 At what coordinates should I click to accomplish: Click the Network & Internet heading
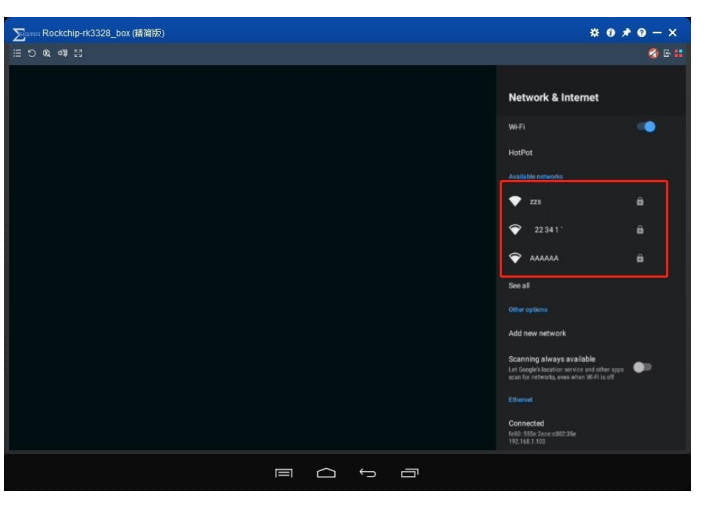(x=554, y=98)
